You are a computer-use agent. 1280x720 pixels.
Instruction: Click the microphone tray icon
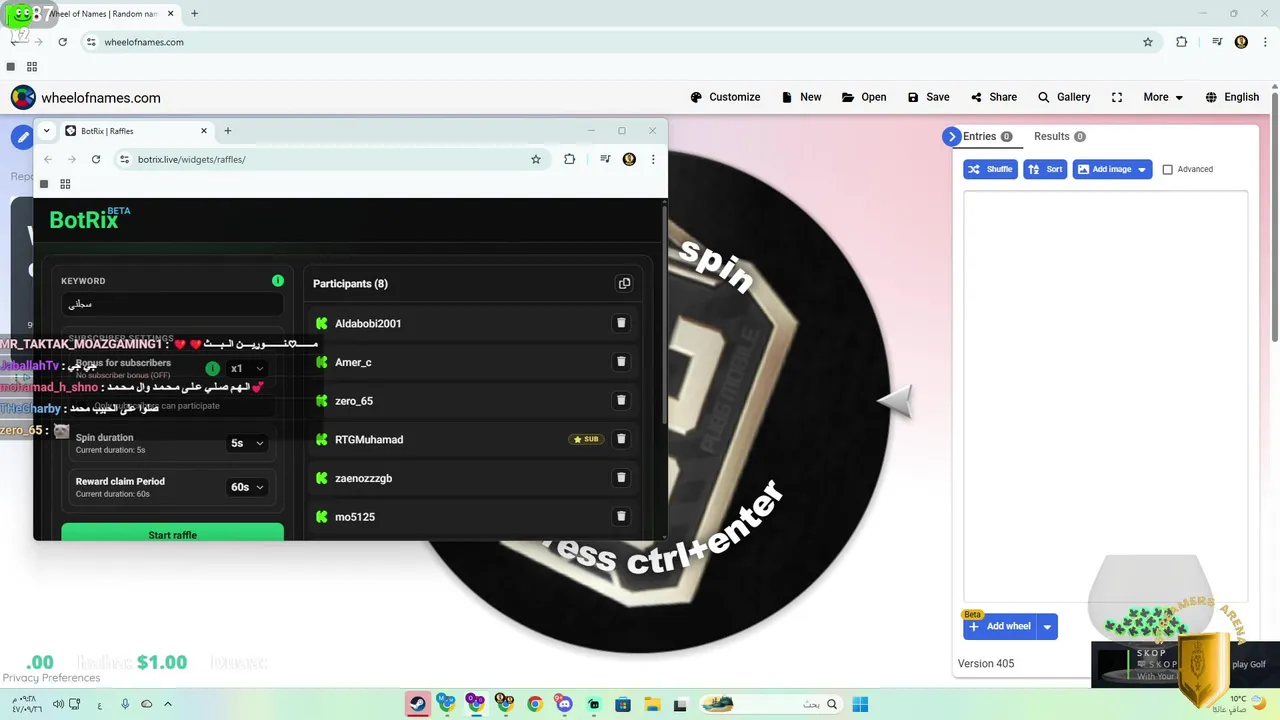pyautogui.click(x=125, y=704)
